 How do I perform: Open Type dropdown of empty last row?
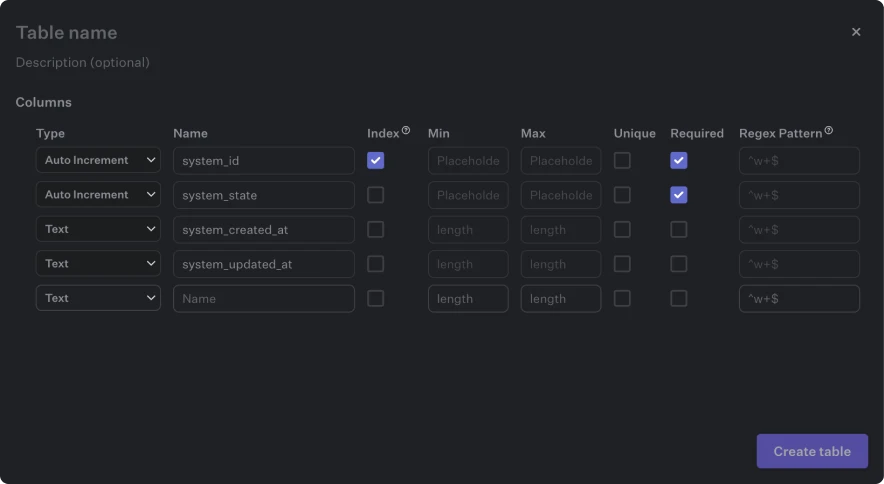(x=98, y=298)
